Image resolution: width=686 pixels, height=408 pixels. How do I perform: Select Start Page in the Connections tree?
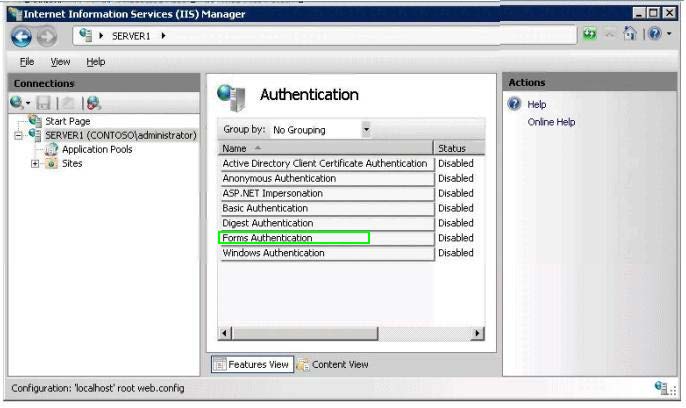point(68,121)
